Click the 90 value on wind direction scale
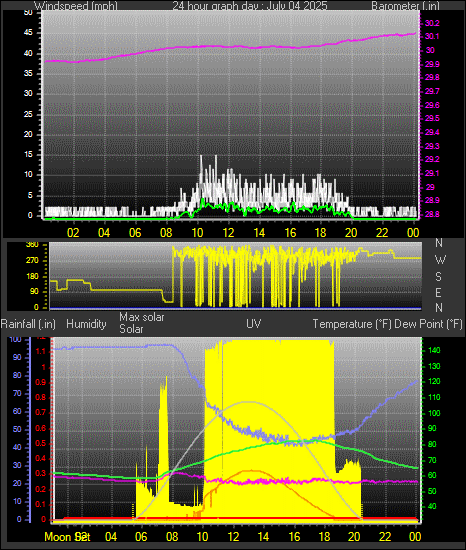This screenshot has width=466, height=550. tap(34, 292)
